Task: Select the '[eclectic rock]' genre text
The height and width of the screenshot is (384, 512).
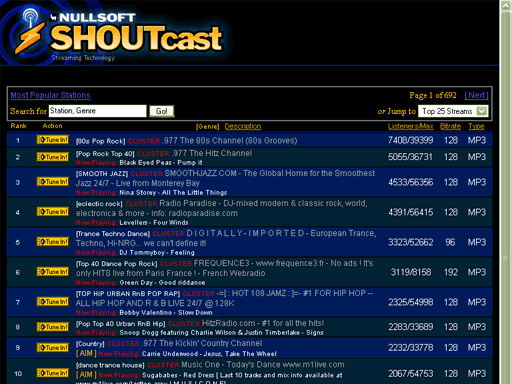Action: [99, 204]
